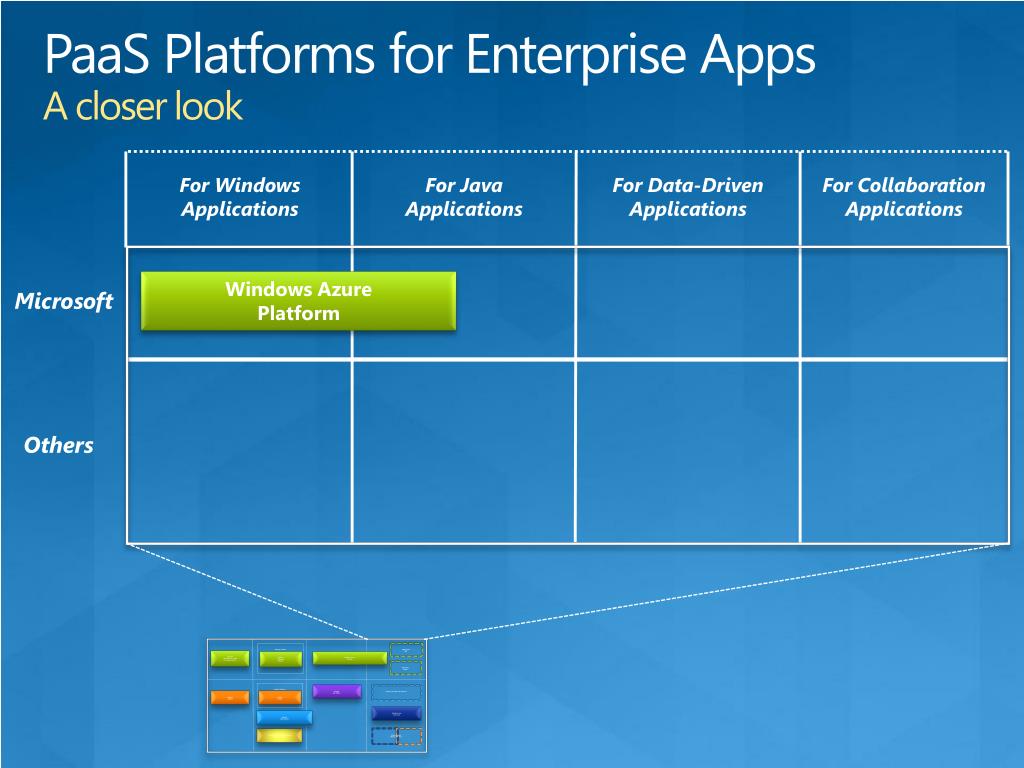Screen dimensions: 1024x768
Task: Click the 'Microsoft' row label
Action: tap(64, 301)
